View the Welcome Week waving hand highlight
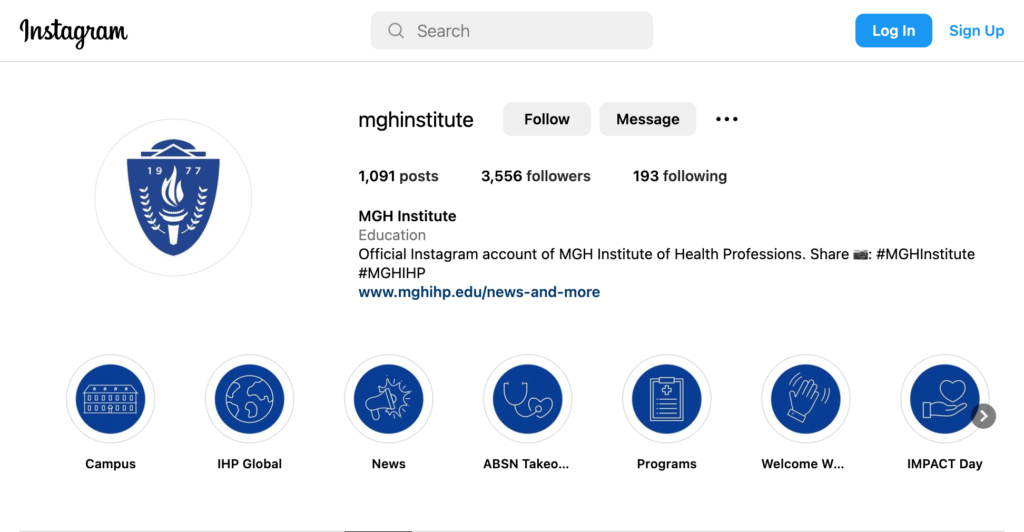This screenshot has width=1024, height=532. point(806,399)
